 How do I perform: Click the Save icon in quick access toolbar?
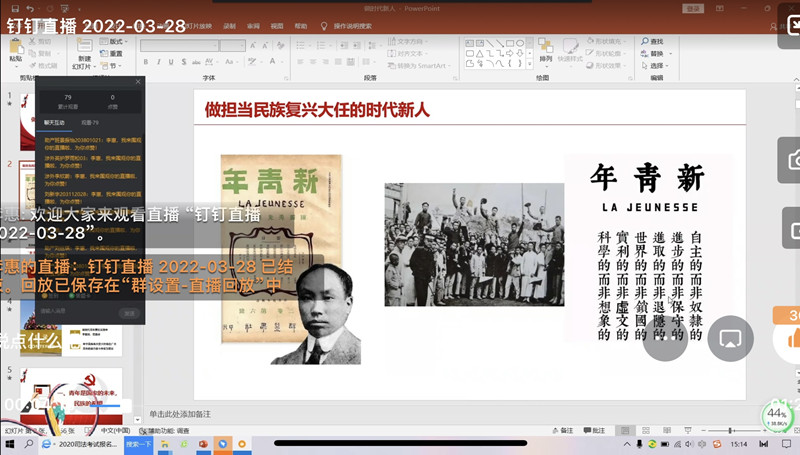coord(15,9)
